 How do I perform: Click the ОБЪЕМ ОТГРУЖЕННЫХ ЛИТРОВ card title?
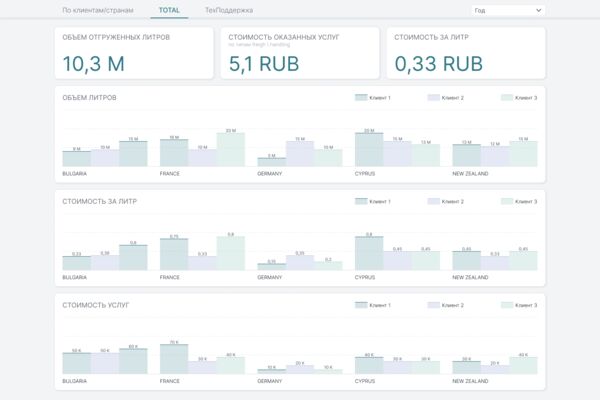pos(116,37)
